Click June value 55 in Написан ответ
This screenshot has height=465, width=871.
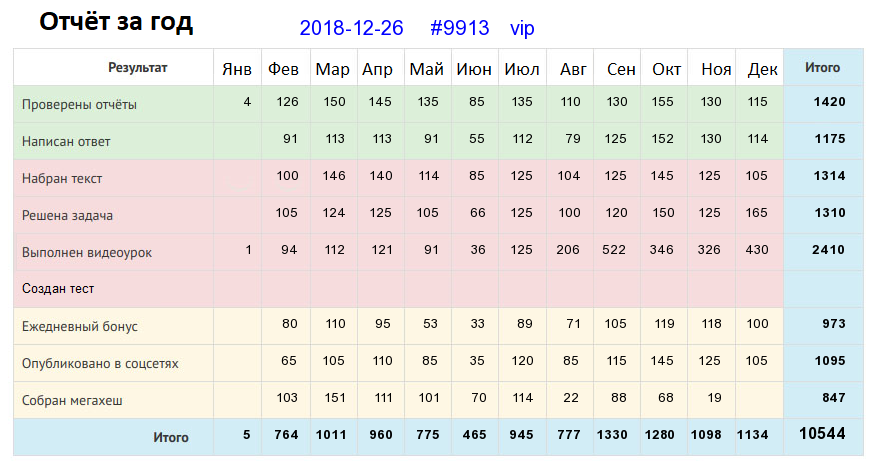click(477, 139)
